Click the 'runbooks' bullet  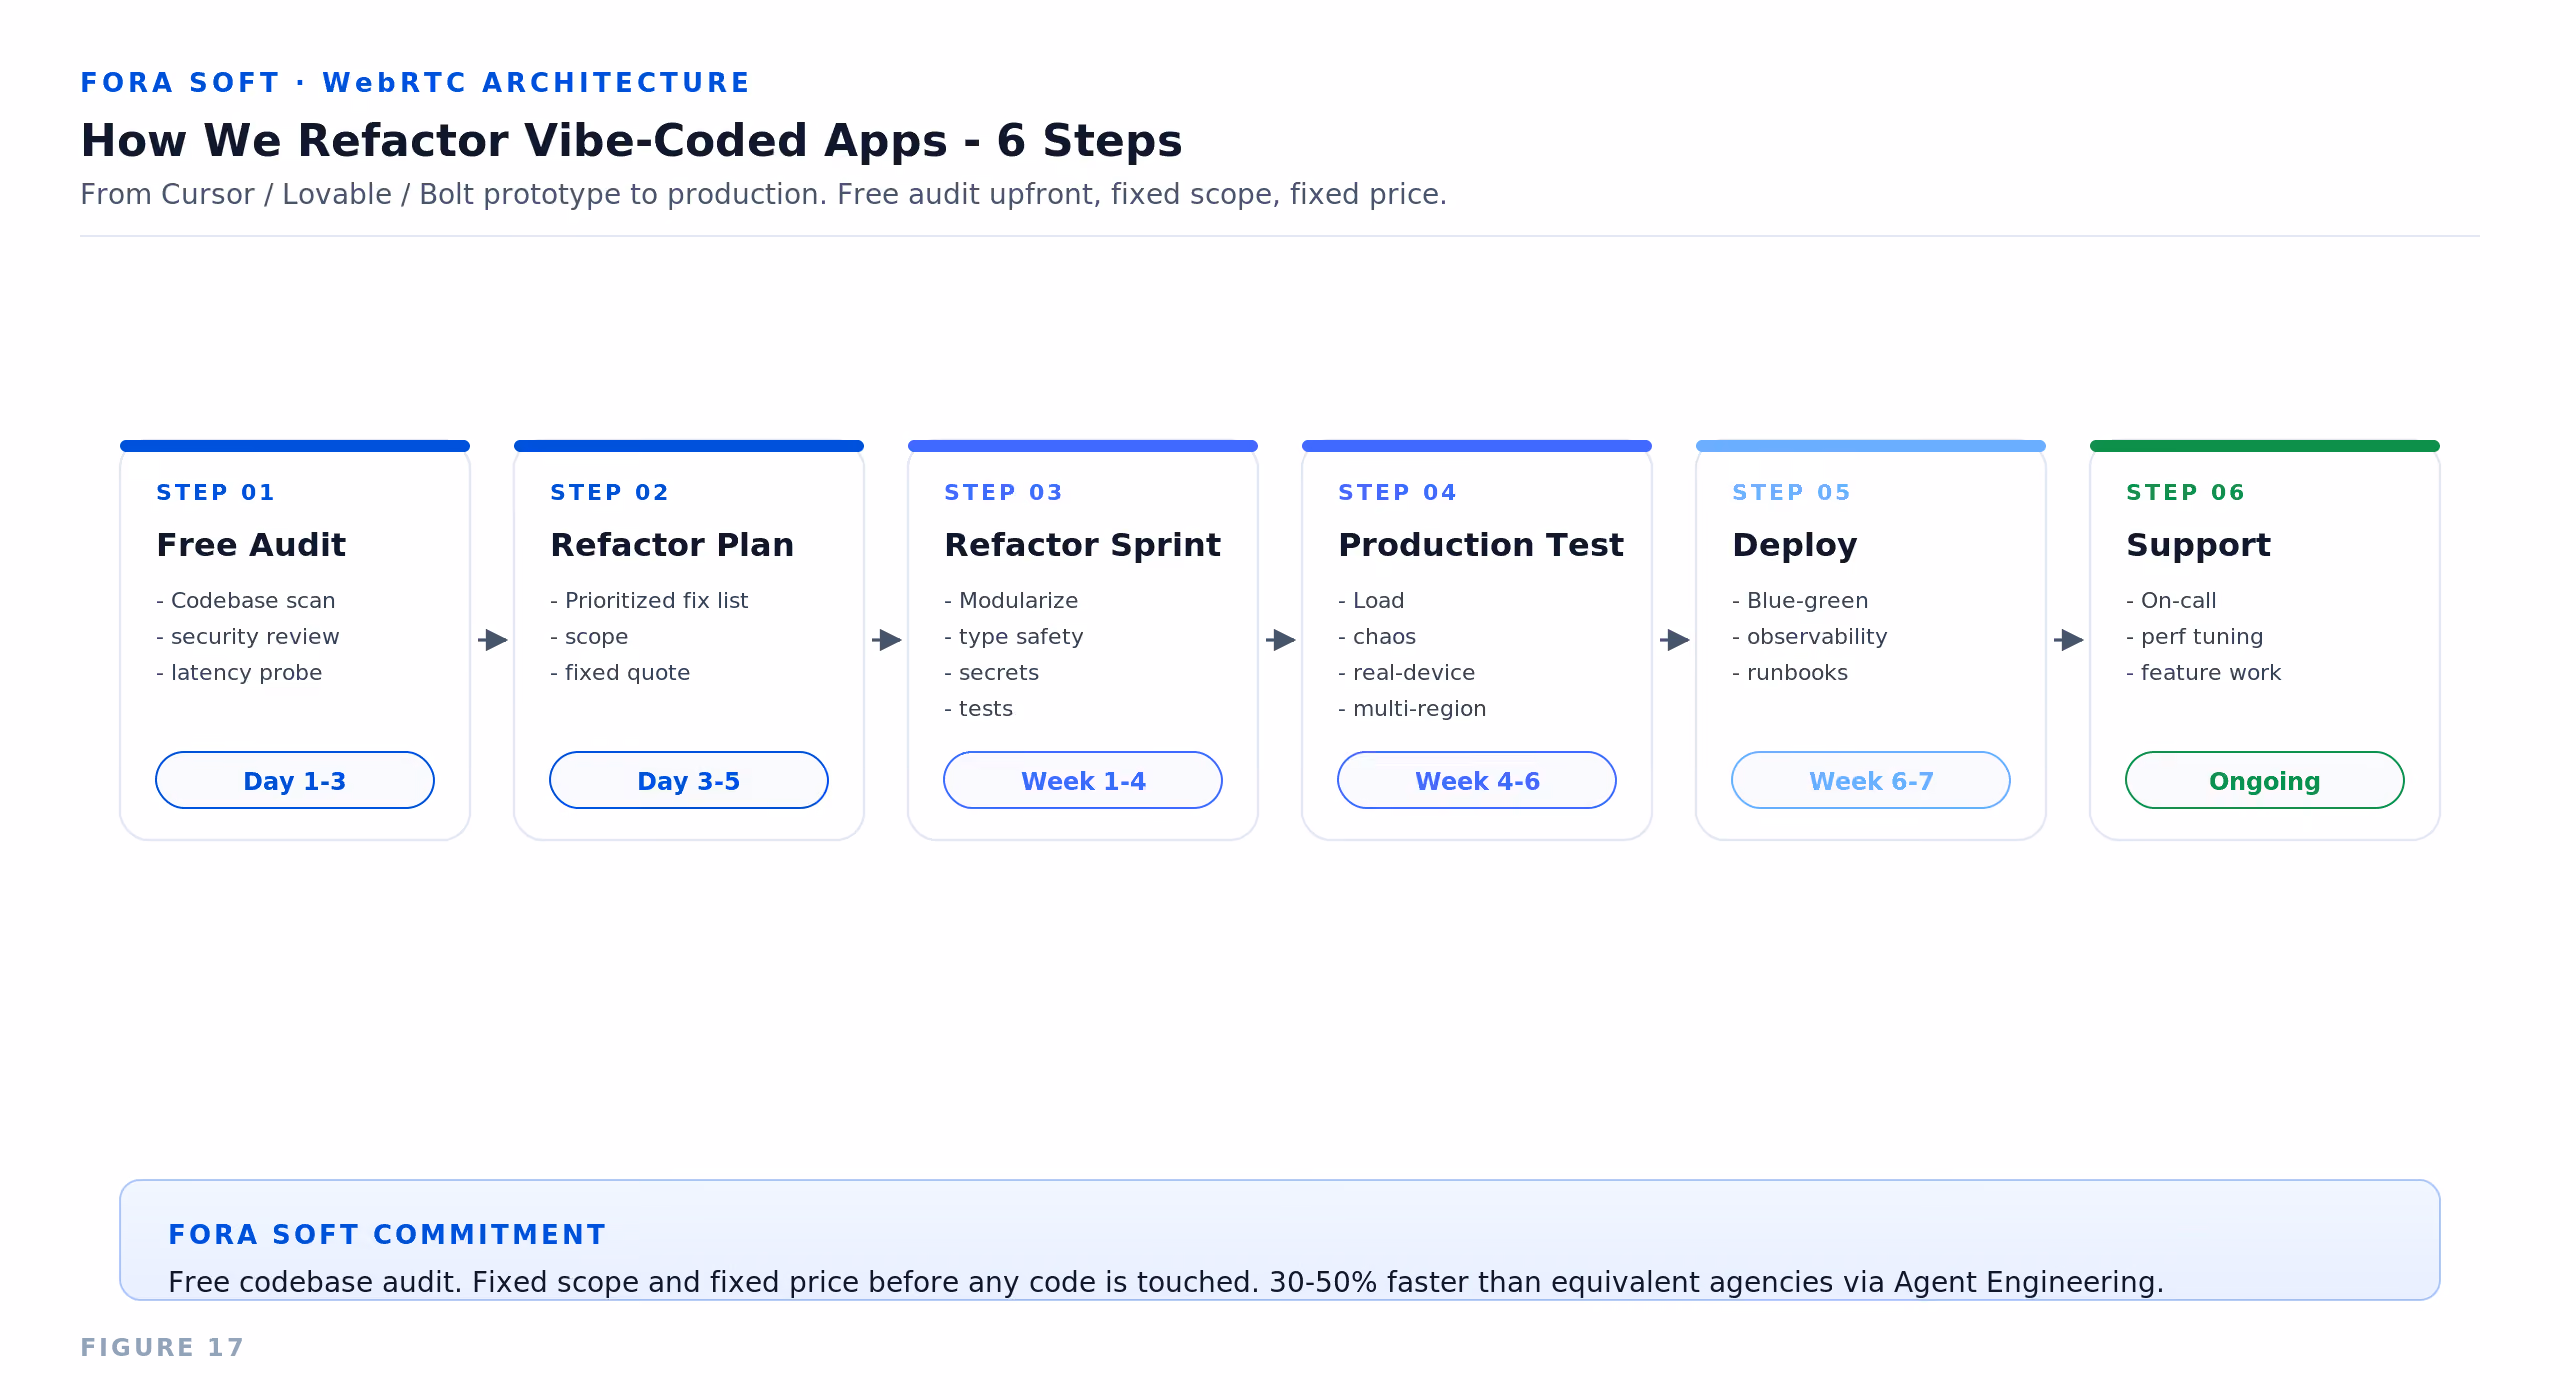click(1790, 672)
